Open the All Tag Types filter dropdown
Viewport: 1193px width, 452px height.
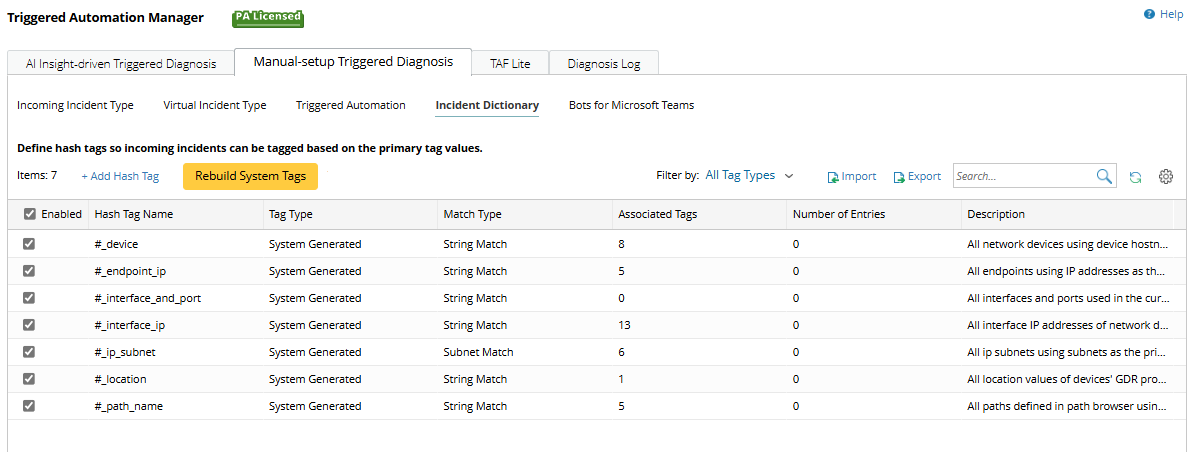[749, 175]
